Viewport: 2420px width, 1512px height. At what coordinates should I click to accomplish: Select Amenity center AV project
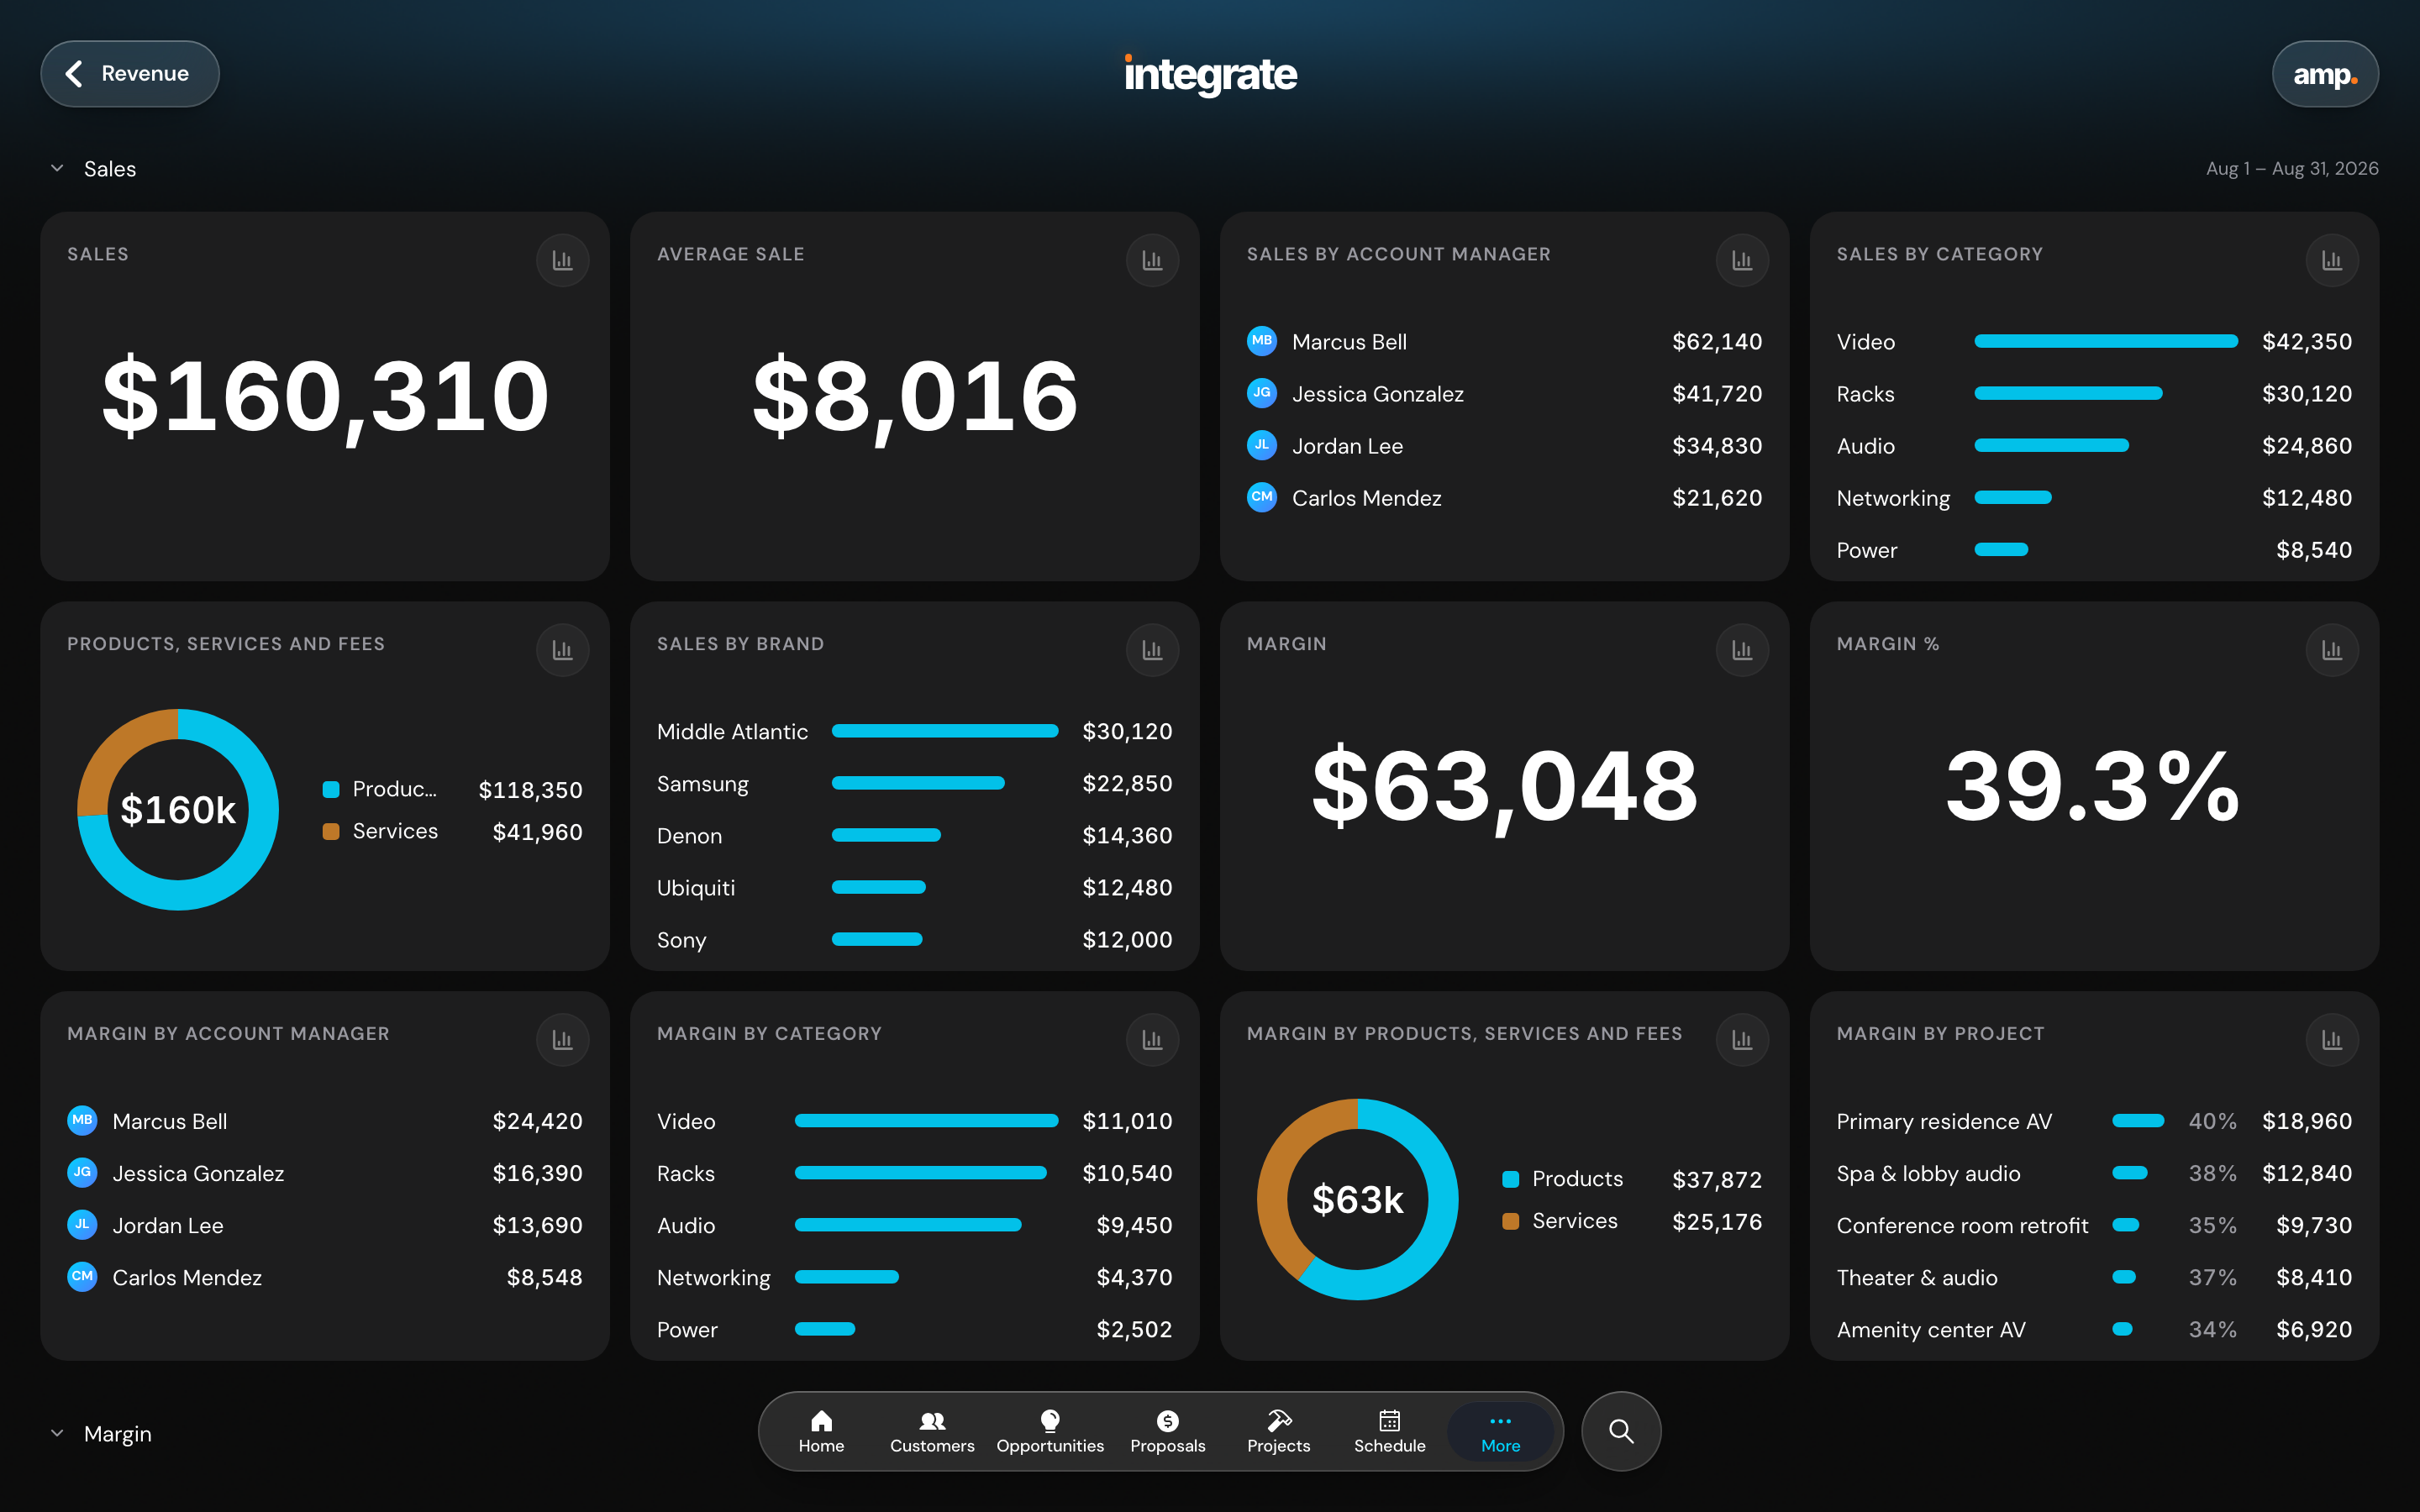pyautogui.click(x=2094, y=1329)
